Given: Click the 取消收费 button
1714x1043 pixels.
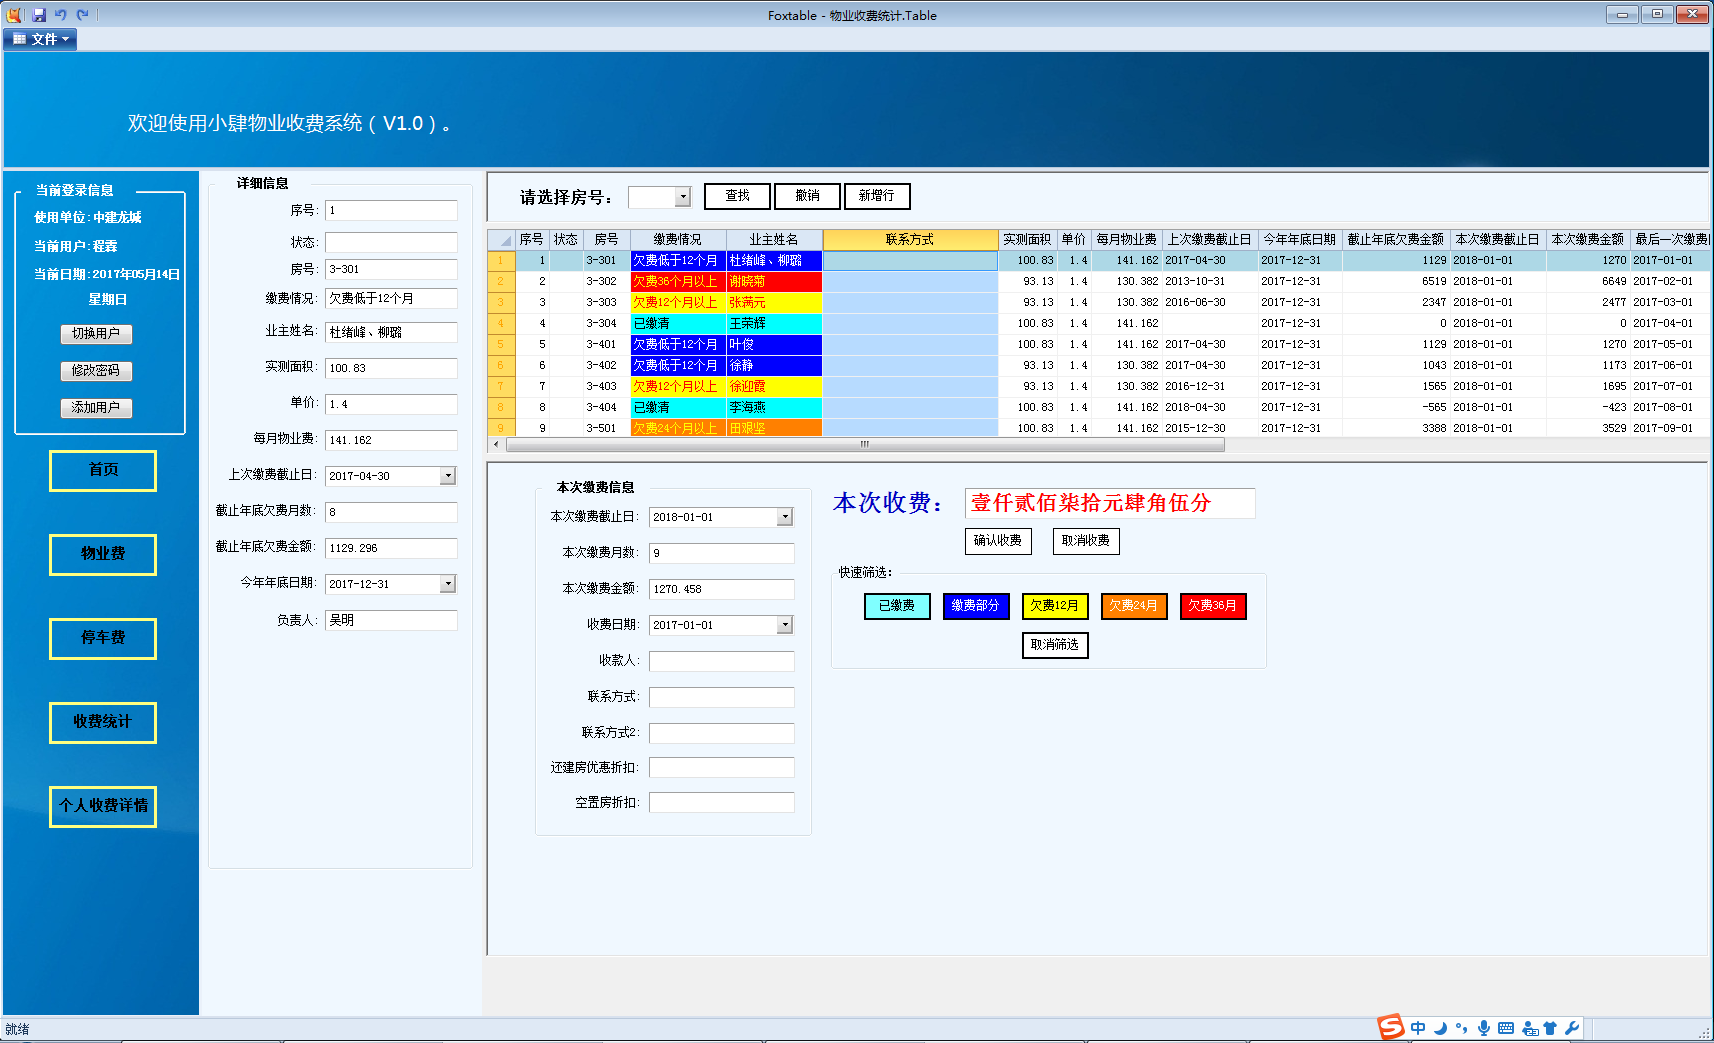Looking at the screenshot, I should point(1086,541).
